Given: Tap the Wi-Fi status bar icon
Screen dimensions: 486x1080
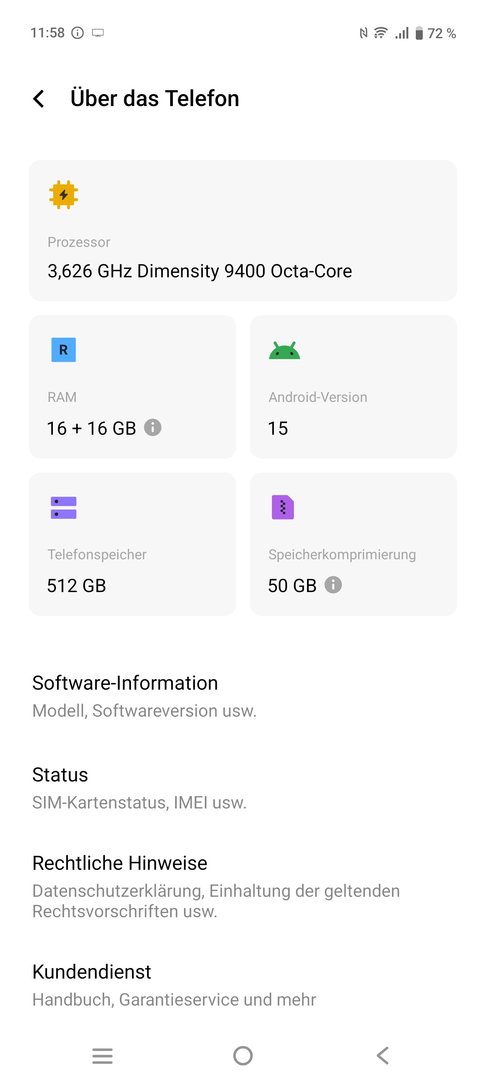Looking at the screenshot, I should (x=380, y=33).
